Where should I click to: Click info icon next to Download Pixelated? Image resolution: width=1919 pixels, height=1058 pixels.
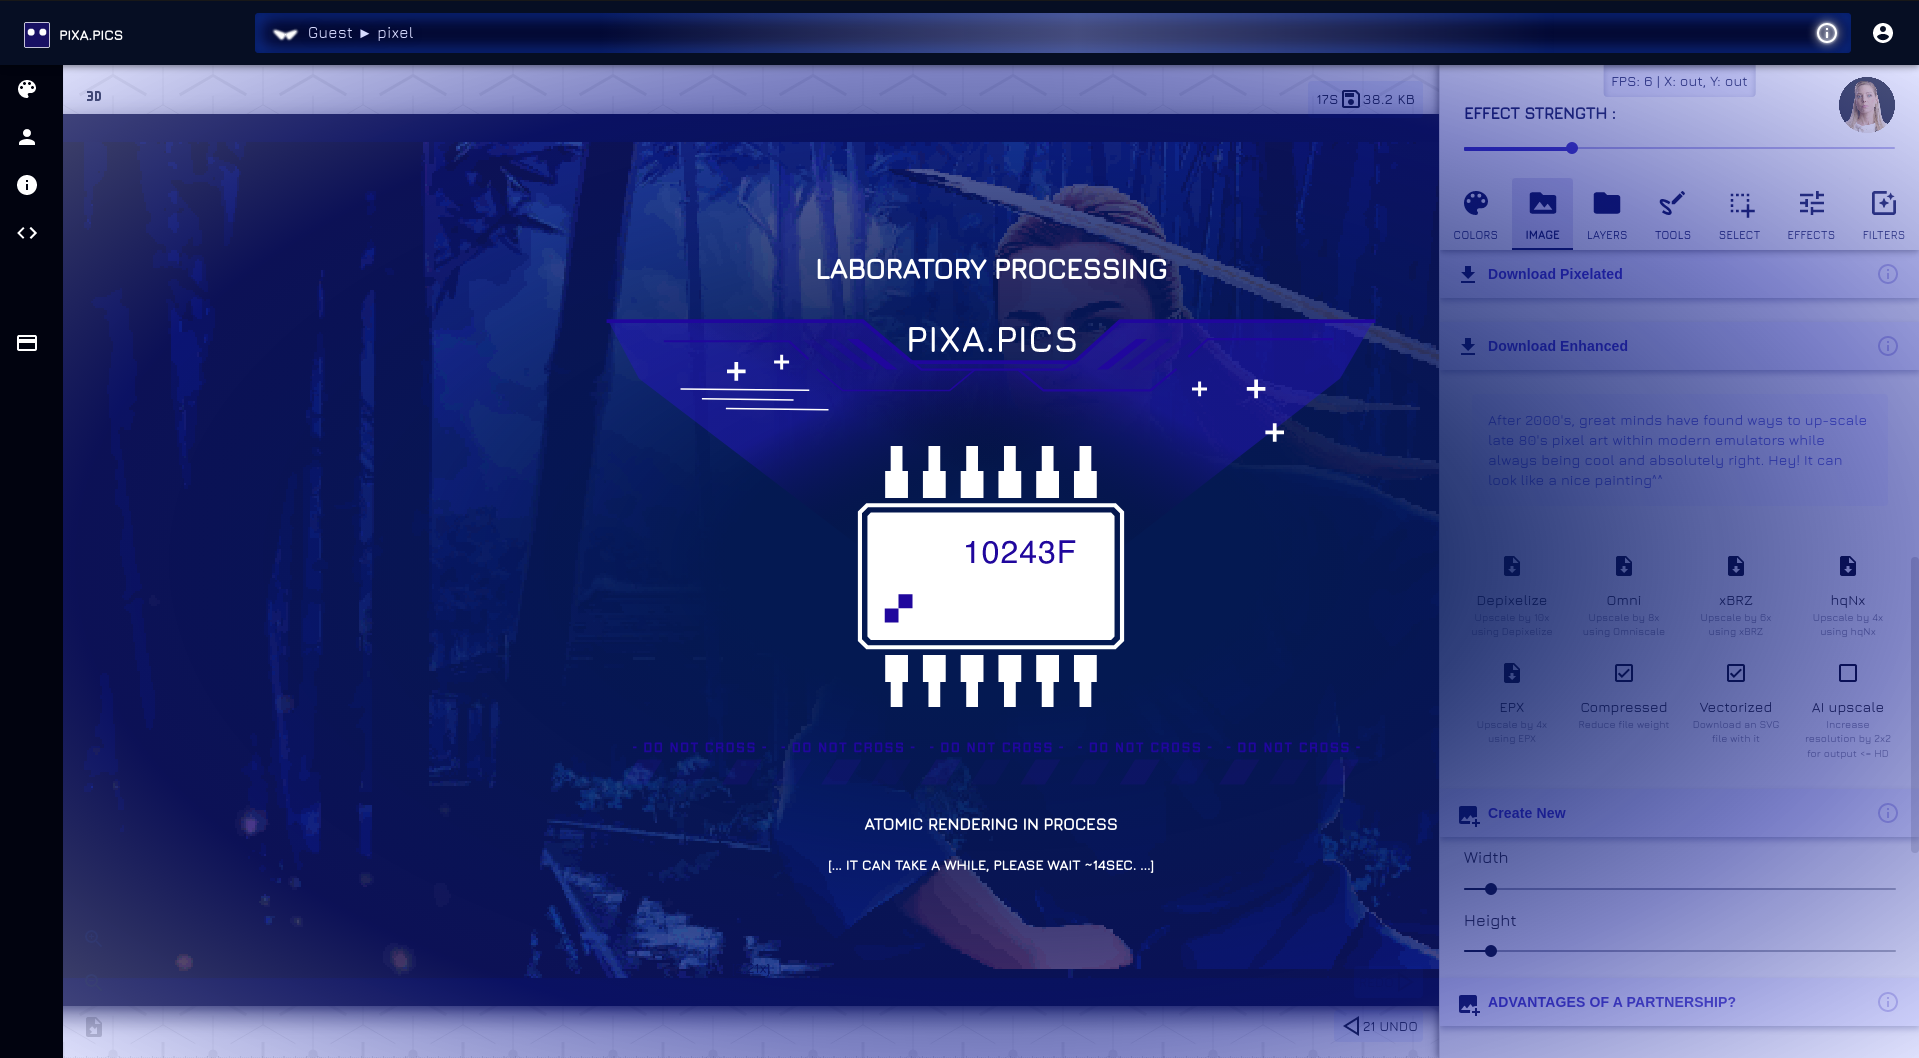click(1888, 274)
